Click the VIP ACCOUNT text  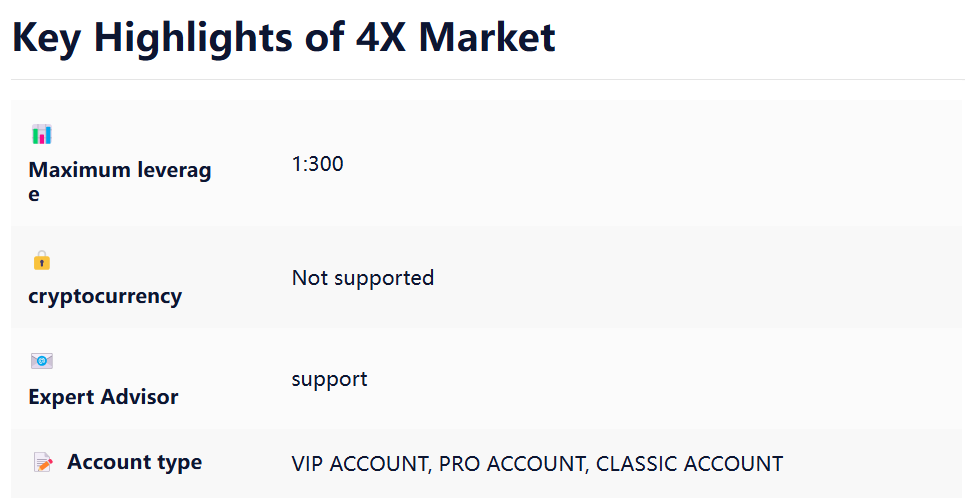[361, 464]
